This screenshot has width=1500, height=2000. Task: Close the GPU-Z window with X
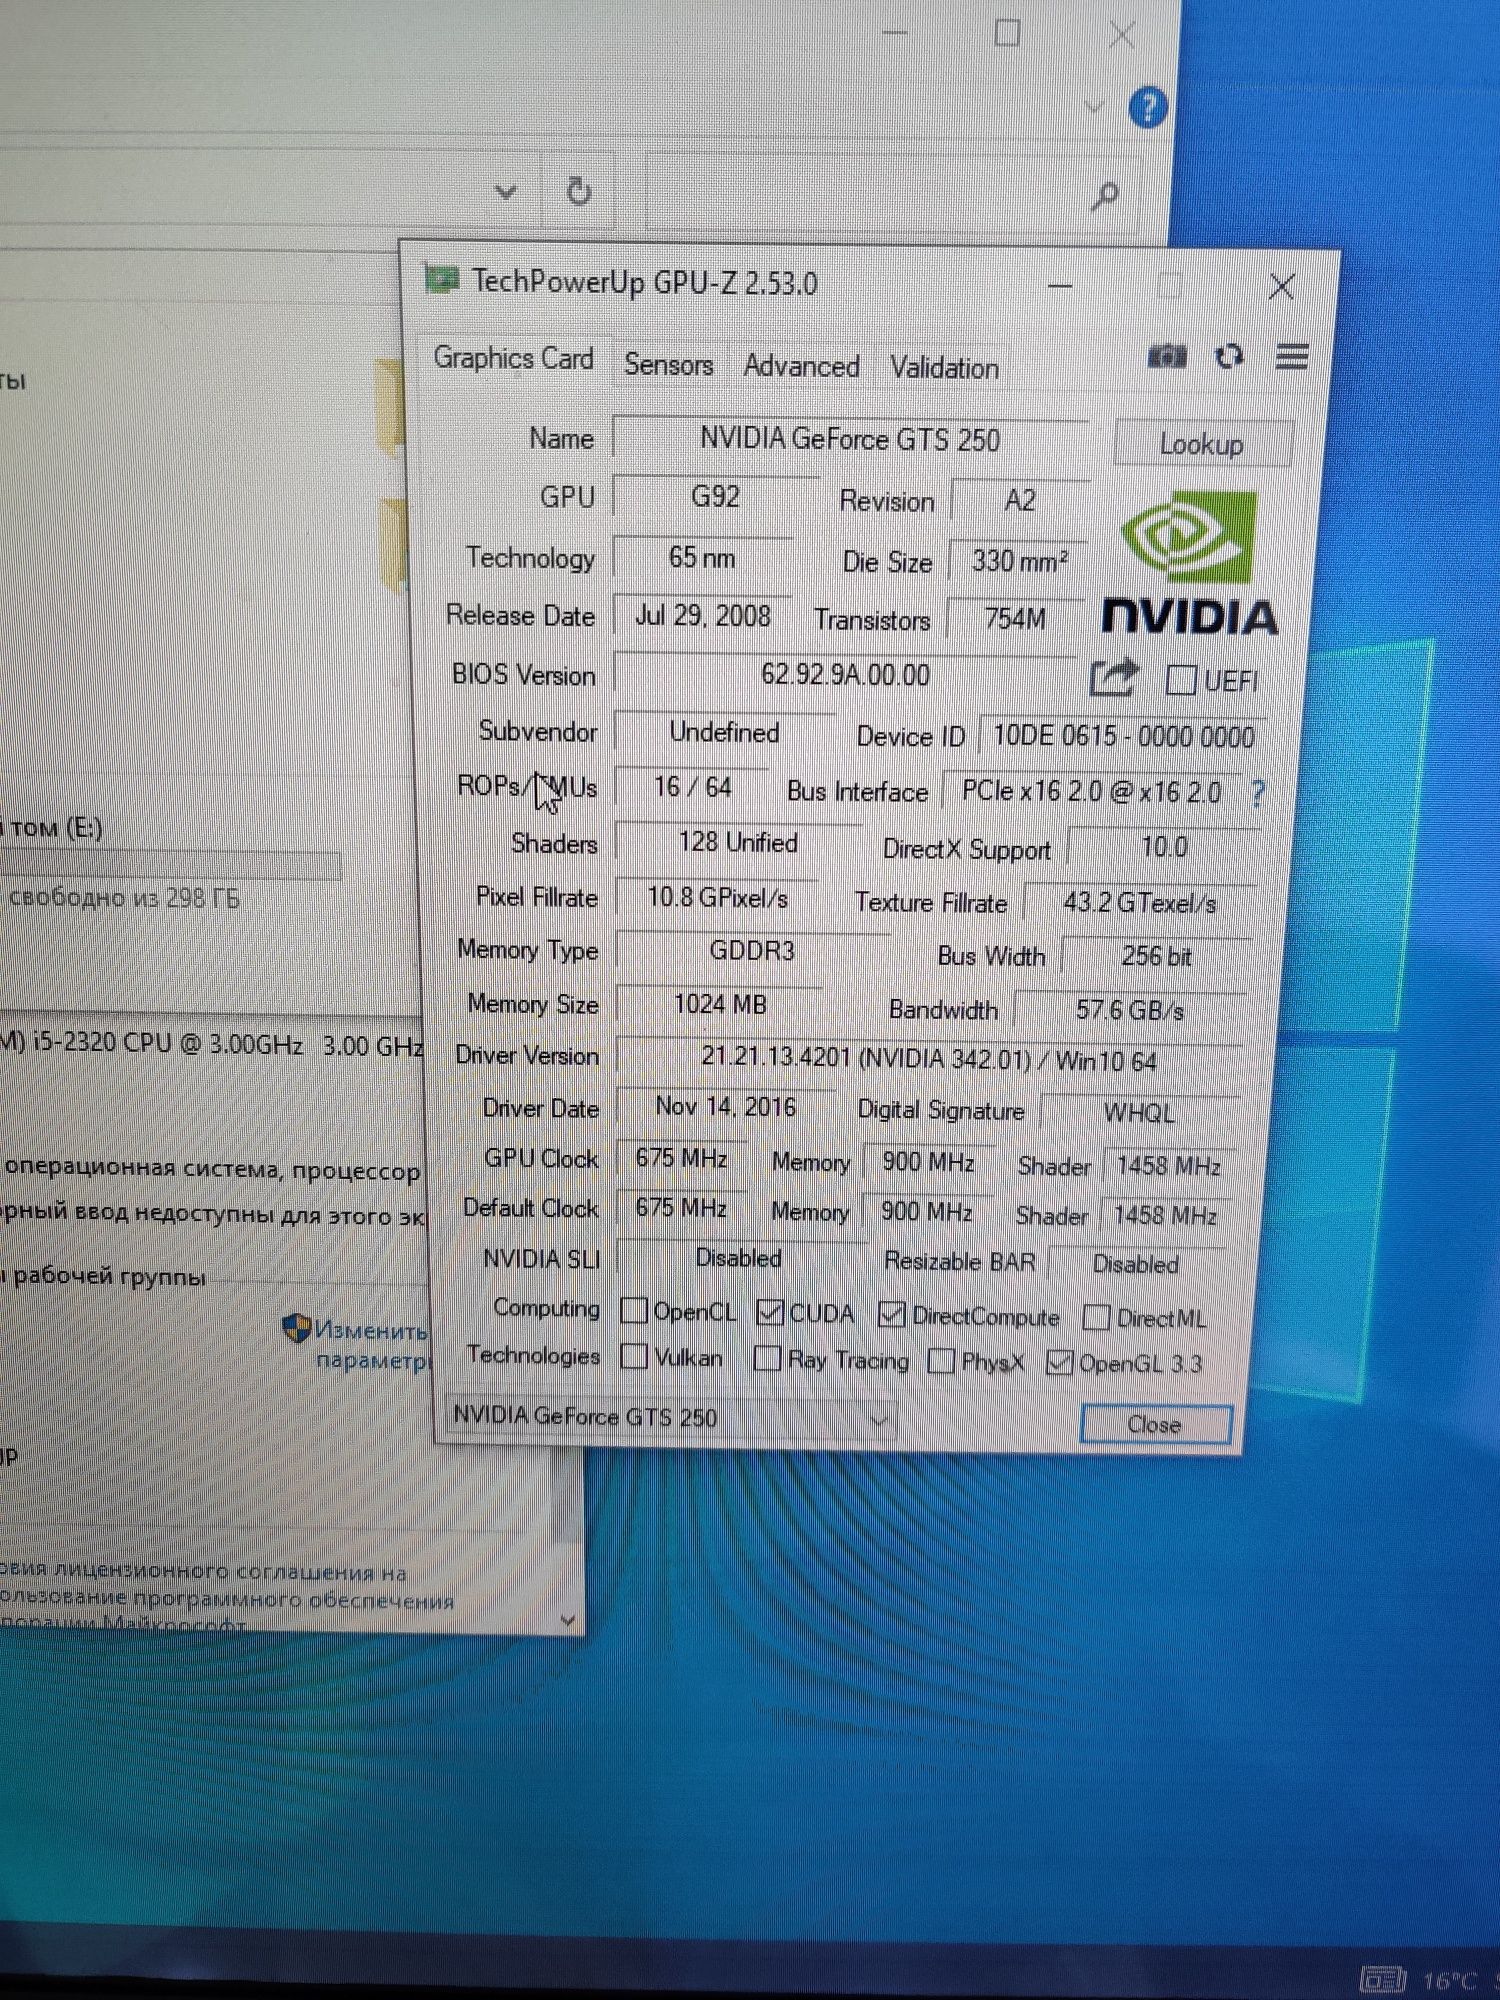tap(1281, 287)
